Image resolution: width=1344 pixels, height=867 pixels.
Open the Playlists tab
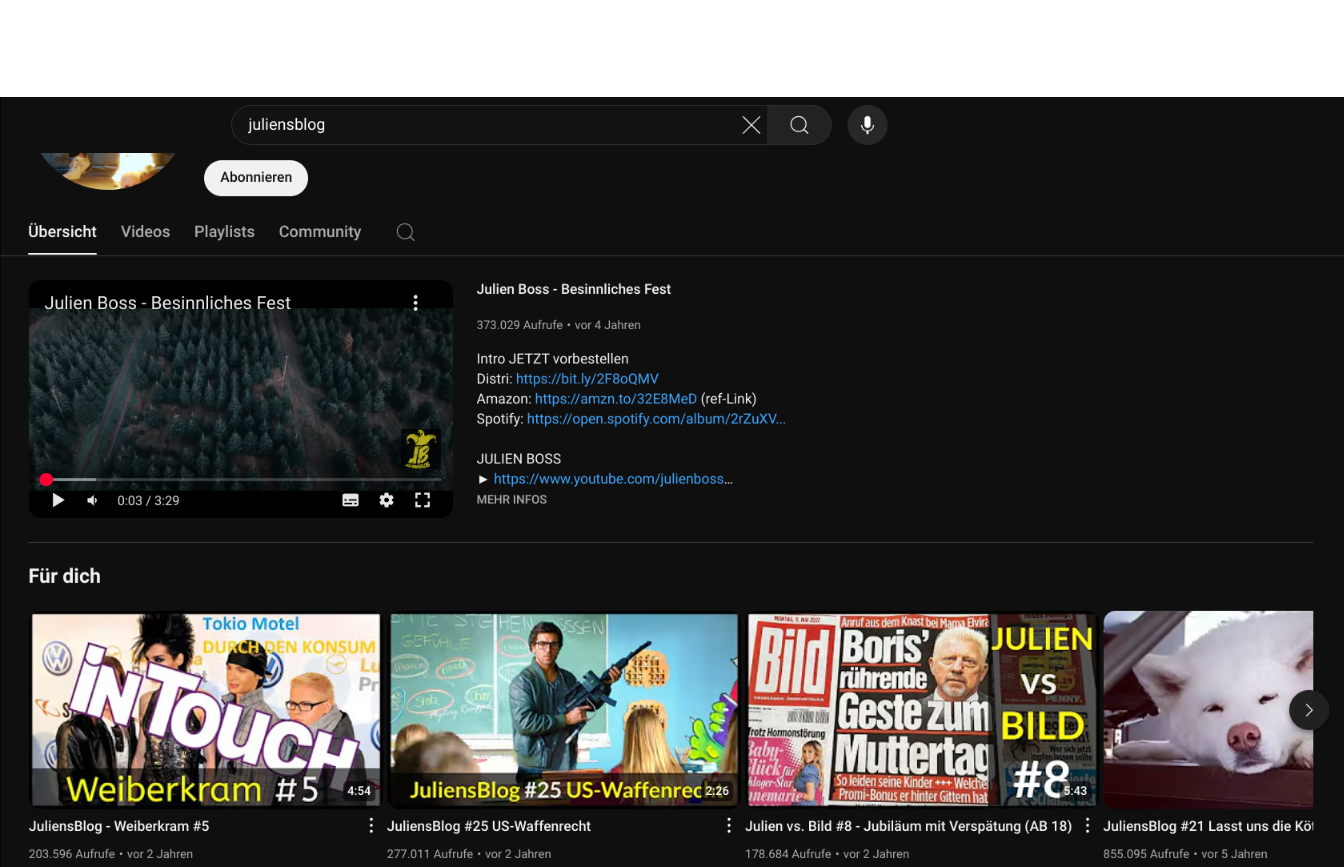pos(224,232)
